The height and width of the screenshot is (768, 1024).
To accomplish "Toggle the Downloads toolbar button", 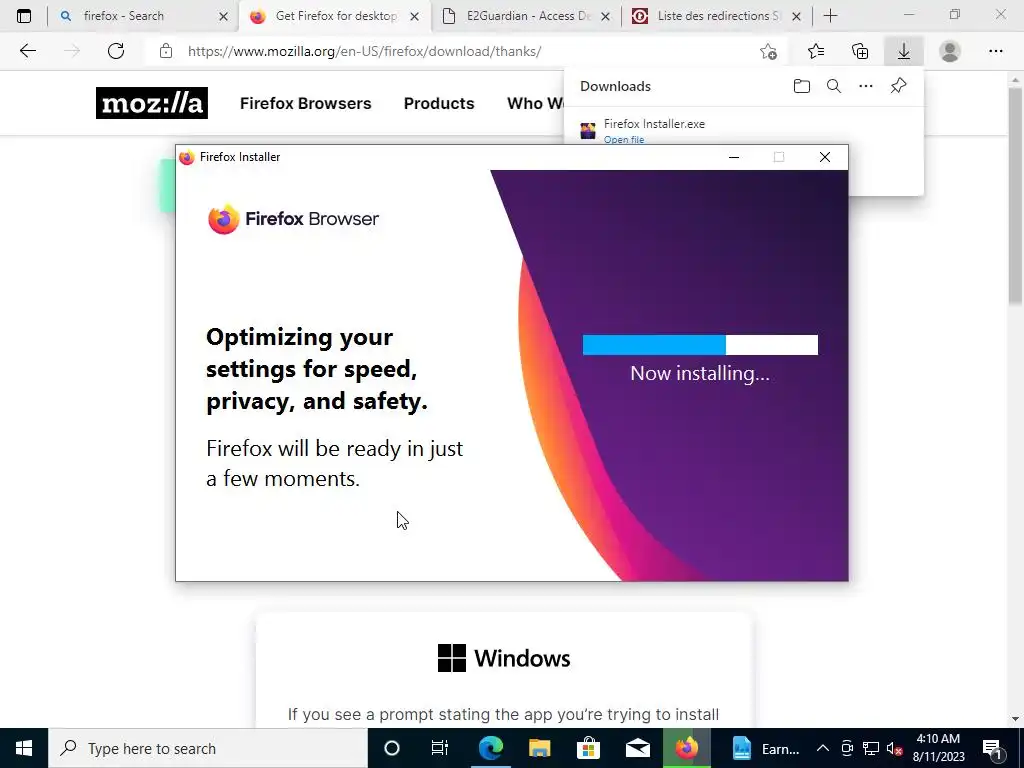I will click(x=904, y=51).
